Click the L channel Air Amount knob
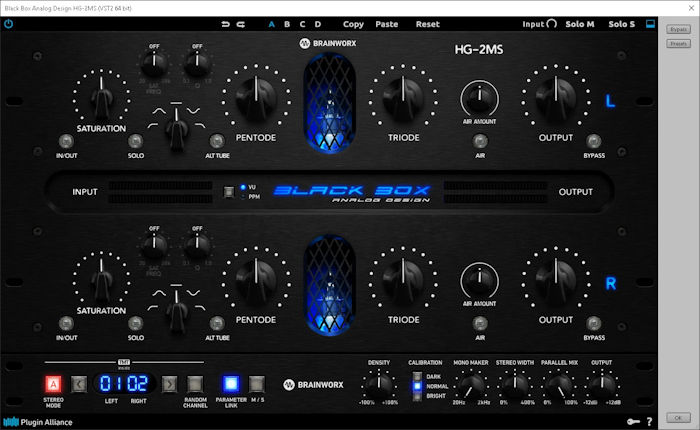Viewport: 700px width, 430px height. (x=480, y=98)
